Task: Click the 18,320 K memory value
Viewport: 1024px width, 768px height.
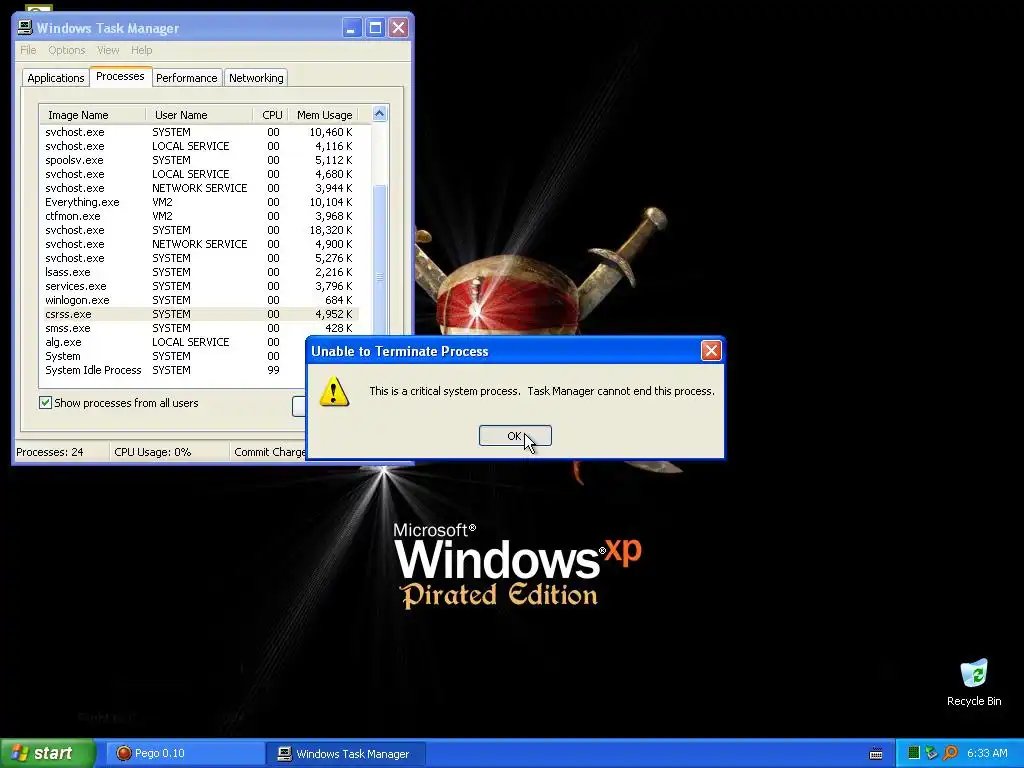Action: tap(331, 230)
